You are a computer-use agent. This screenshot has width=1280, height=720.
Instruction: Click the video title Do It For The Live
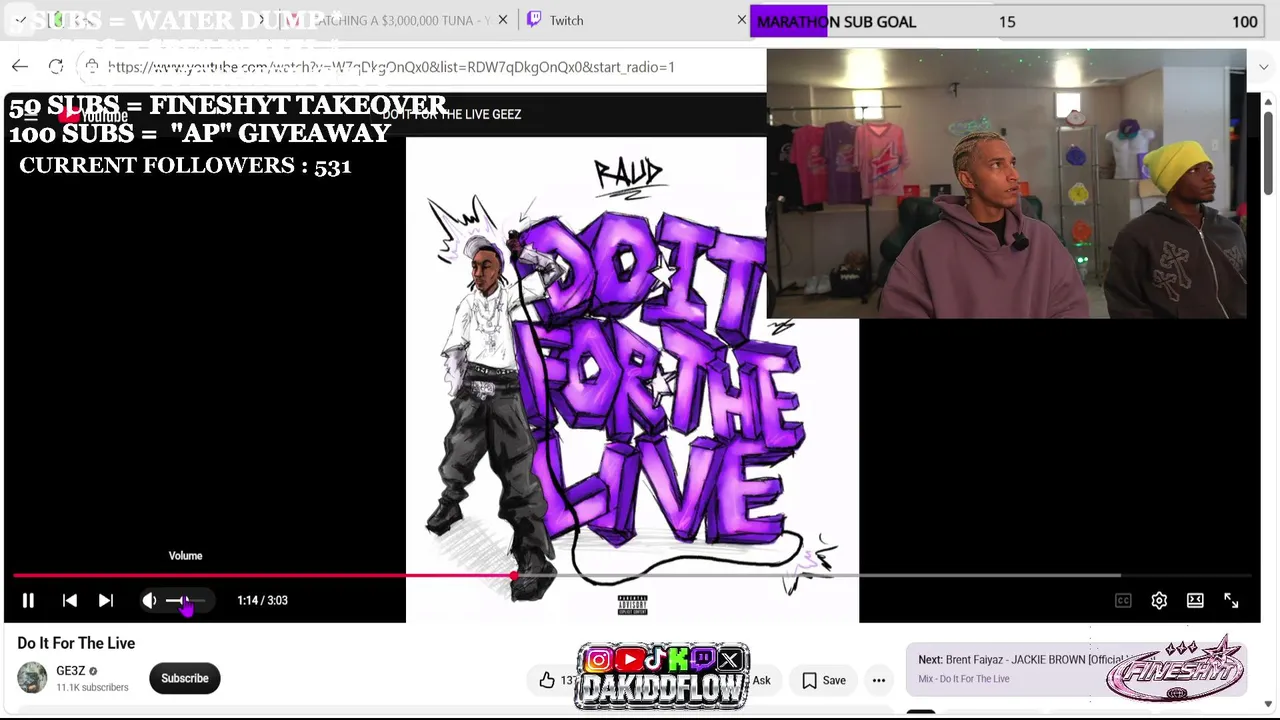[76, 643]
